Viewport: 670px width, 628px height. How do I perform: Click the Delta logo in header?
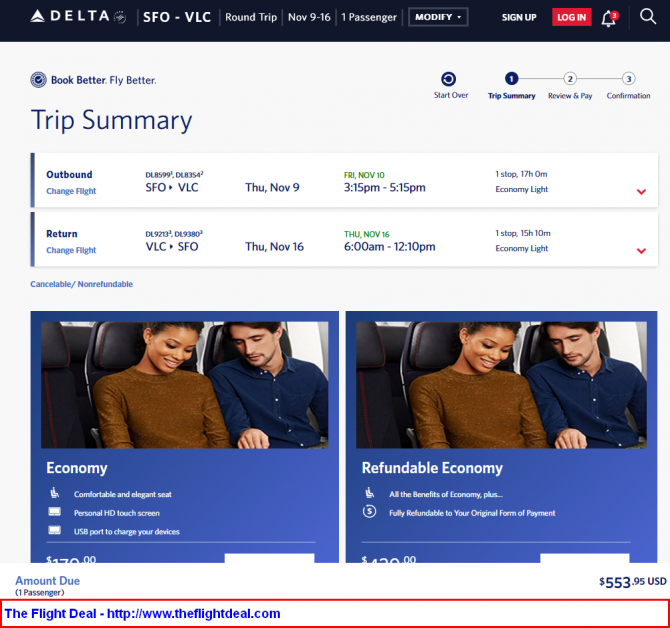point(78,17)
